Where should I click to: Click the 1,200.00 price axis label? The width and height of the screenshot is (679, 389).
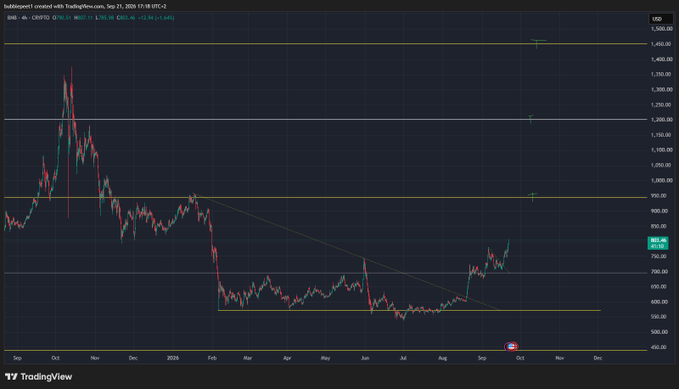[x=662, y=120]
